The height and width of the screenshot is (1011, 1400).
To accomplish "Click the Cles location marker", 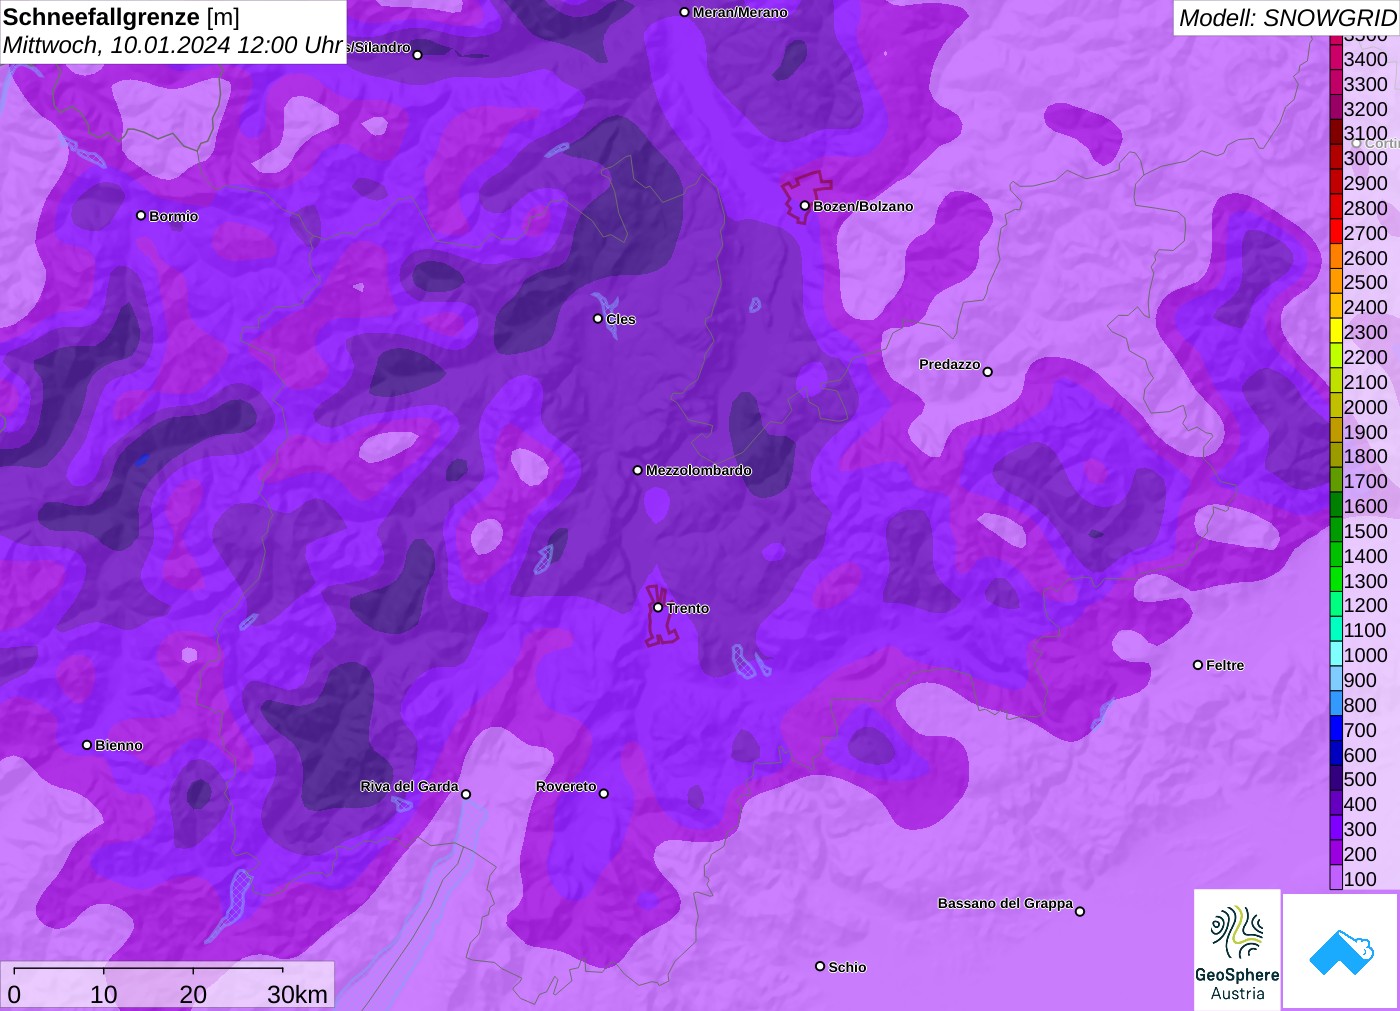I will [598, 319].
